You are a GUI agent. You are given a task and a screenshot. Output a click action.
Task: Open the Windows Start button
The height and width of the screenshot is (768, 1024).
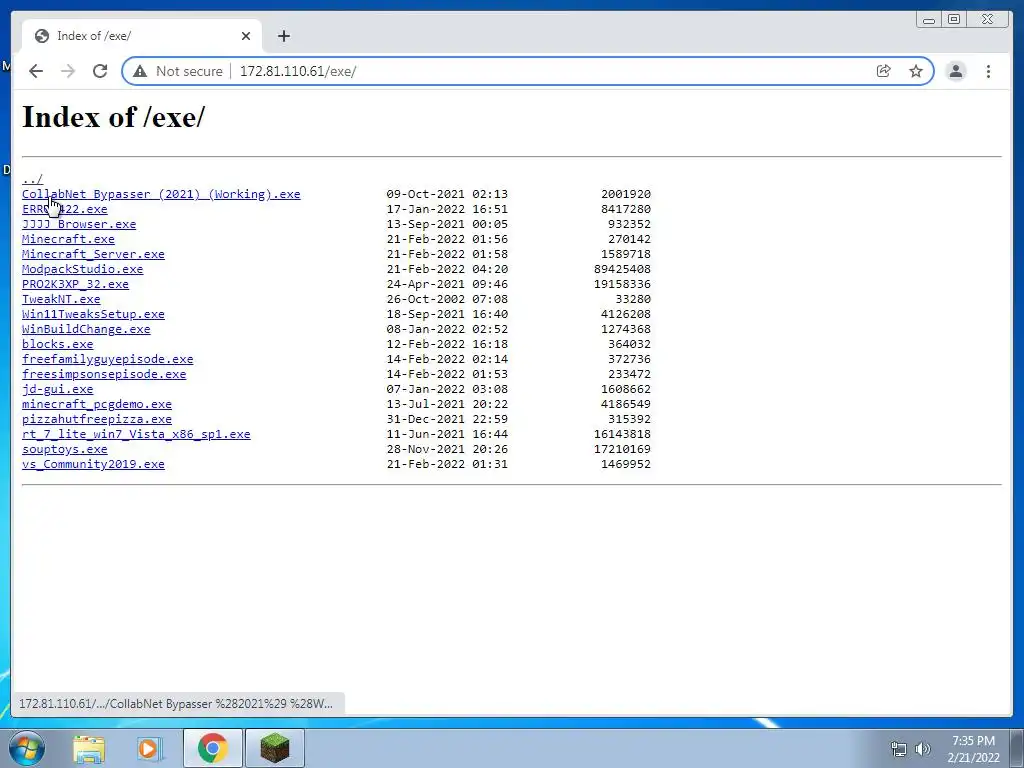pos(27,748)
